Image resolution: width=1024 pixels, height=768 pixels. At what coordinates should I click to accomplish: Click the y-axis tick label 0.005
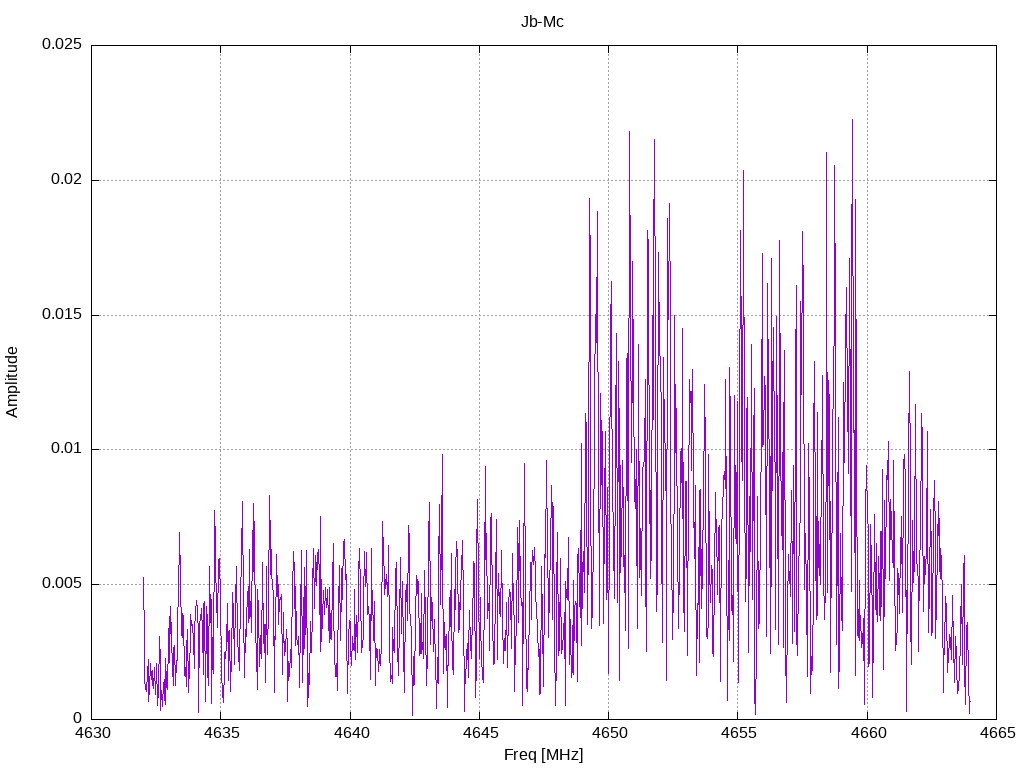click(62, 583)
